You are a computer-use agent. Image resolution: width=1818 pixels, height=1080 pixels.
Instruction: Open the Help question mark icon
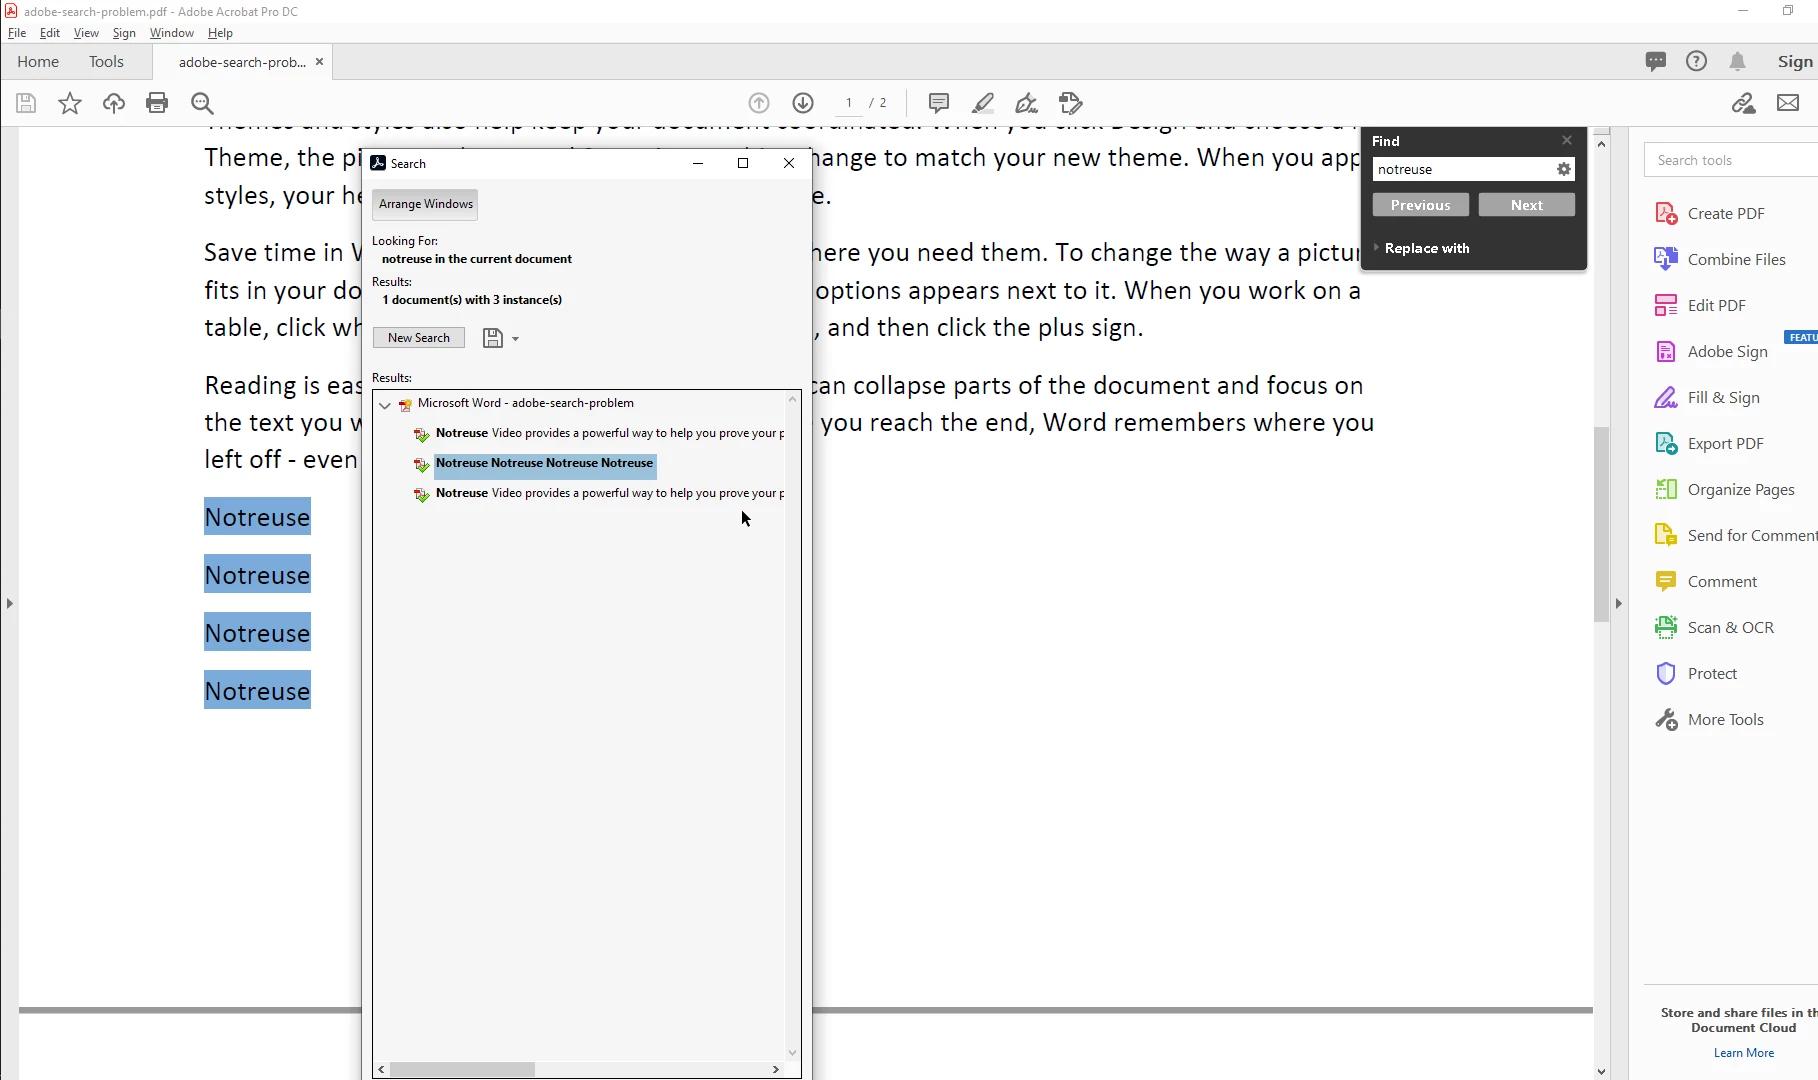(x=1696, y=61)
